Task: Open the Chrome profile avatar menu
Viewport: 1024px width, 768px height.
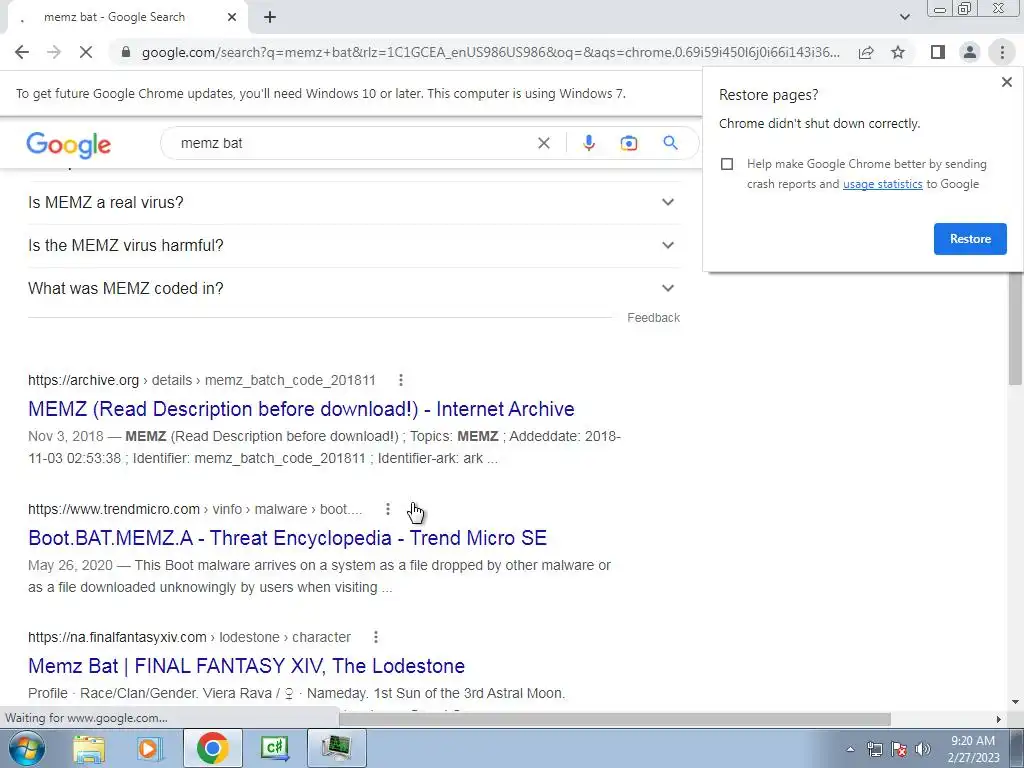Action: click(970, 52)
